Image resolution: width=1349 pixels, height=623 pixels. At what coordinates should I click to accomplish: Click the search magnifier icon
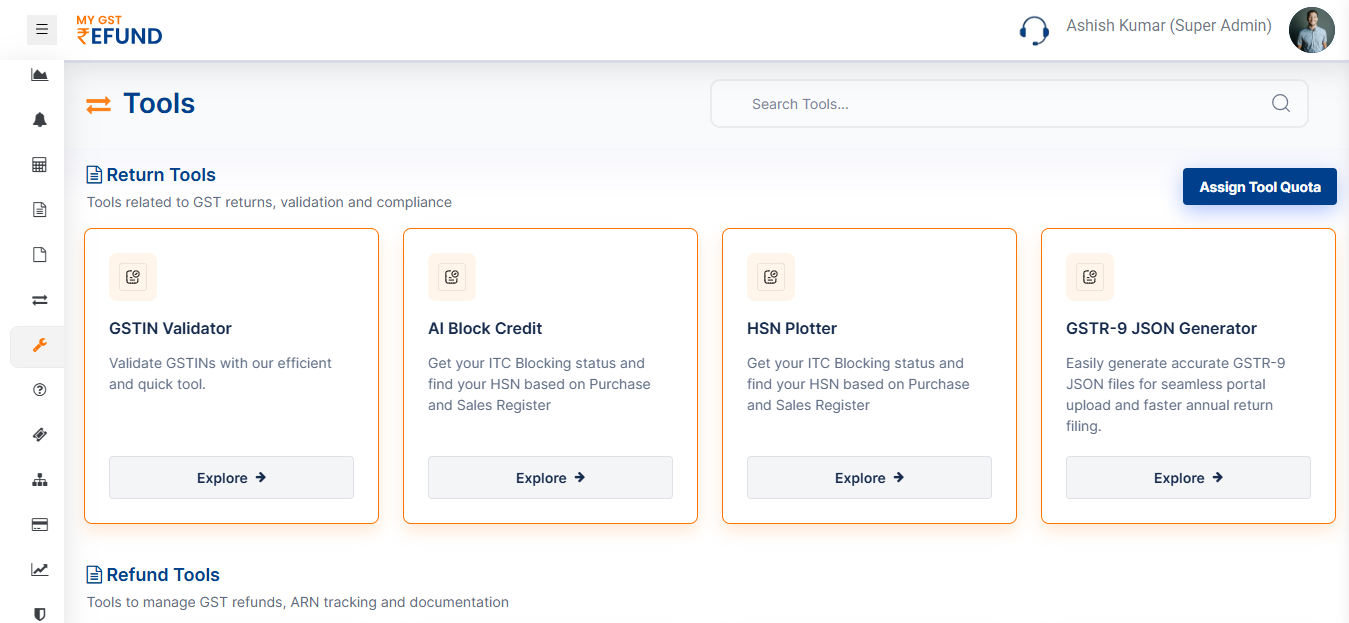click(x=1281, y=103)
